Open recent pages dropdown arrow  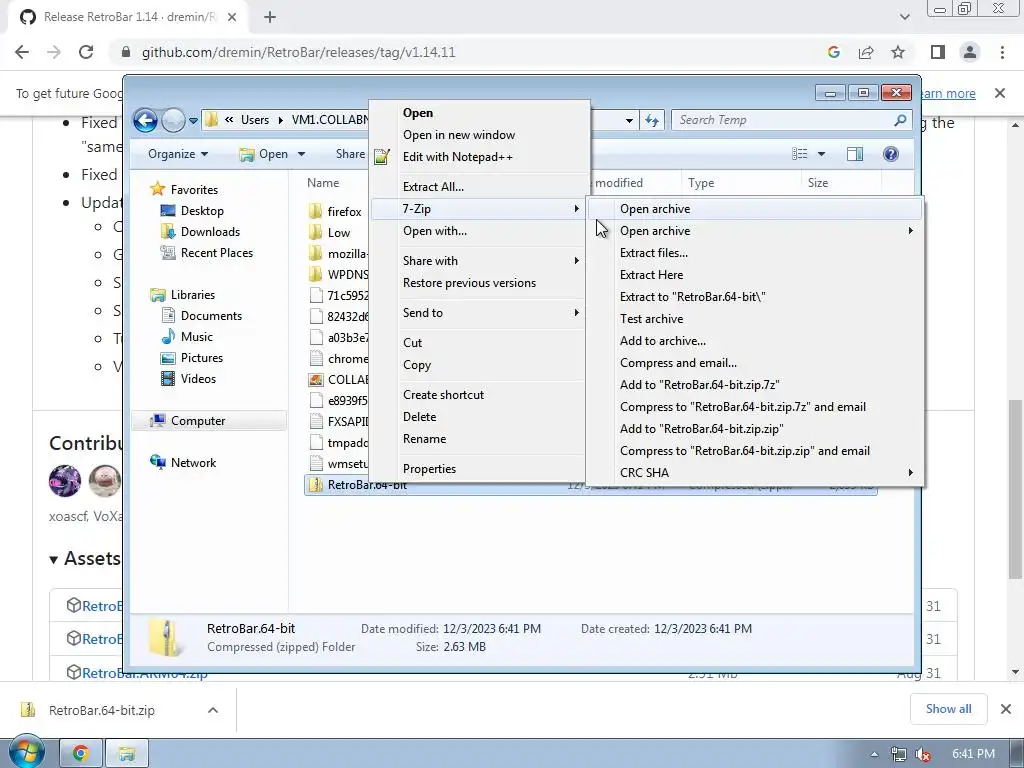point(193,120)
